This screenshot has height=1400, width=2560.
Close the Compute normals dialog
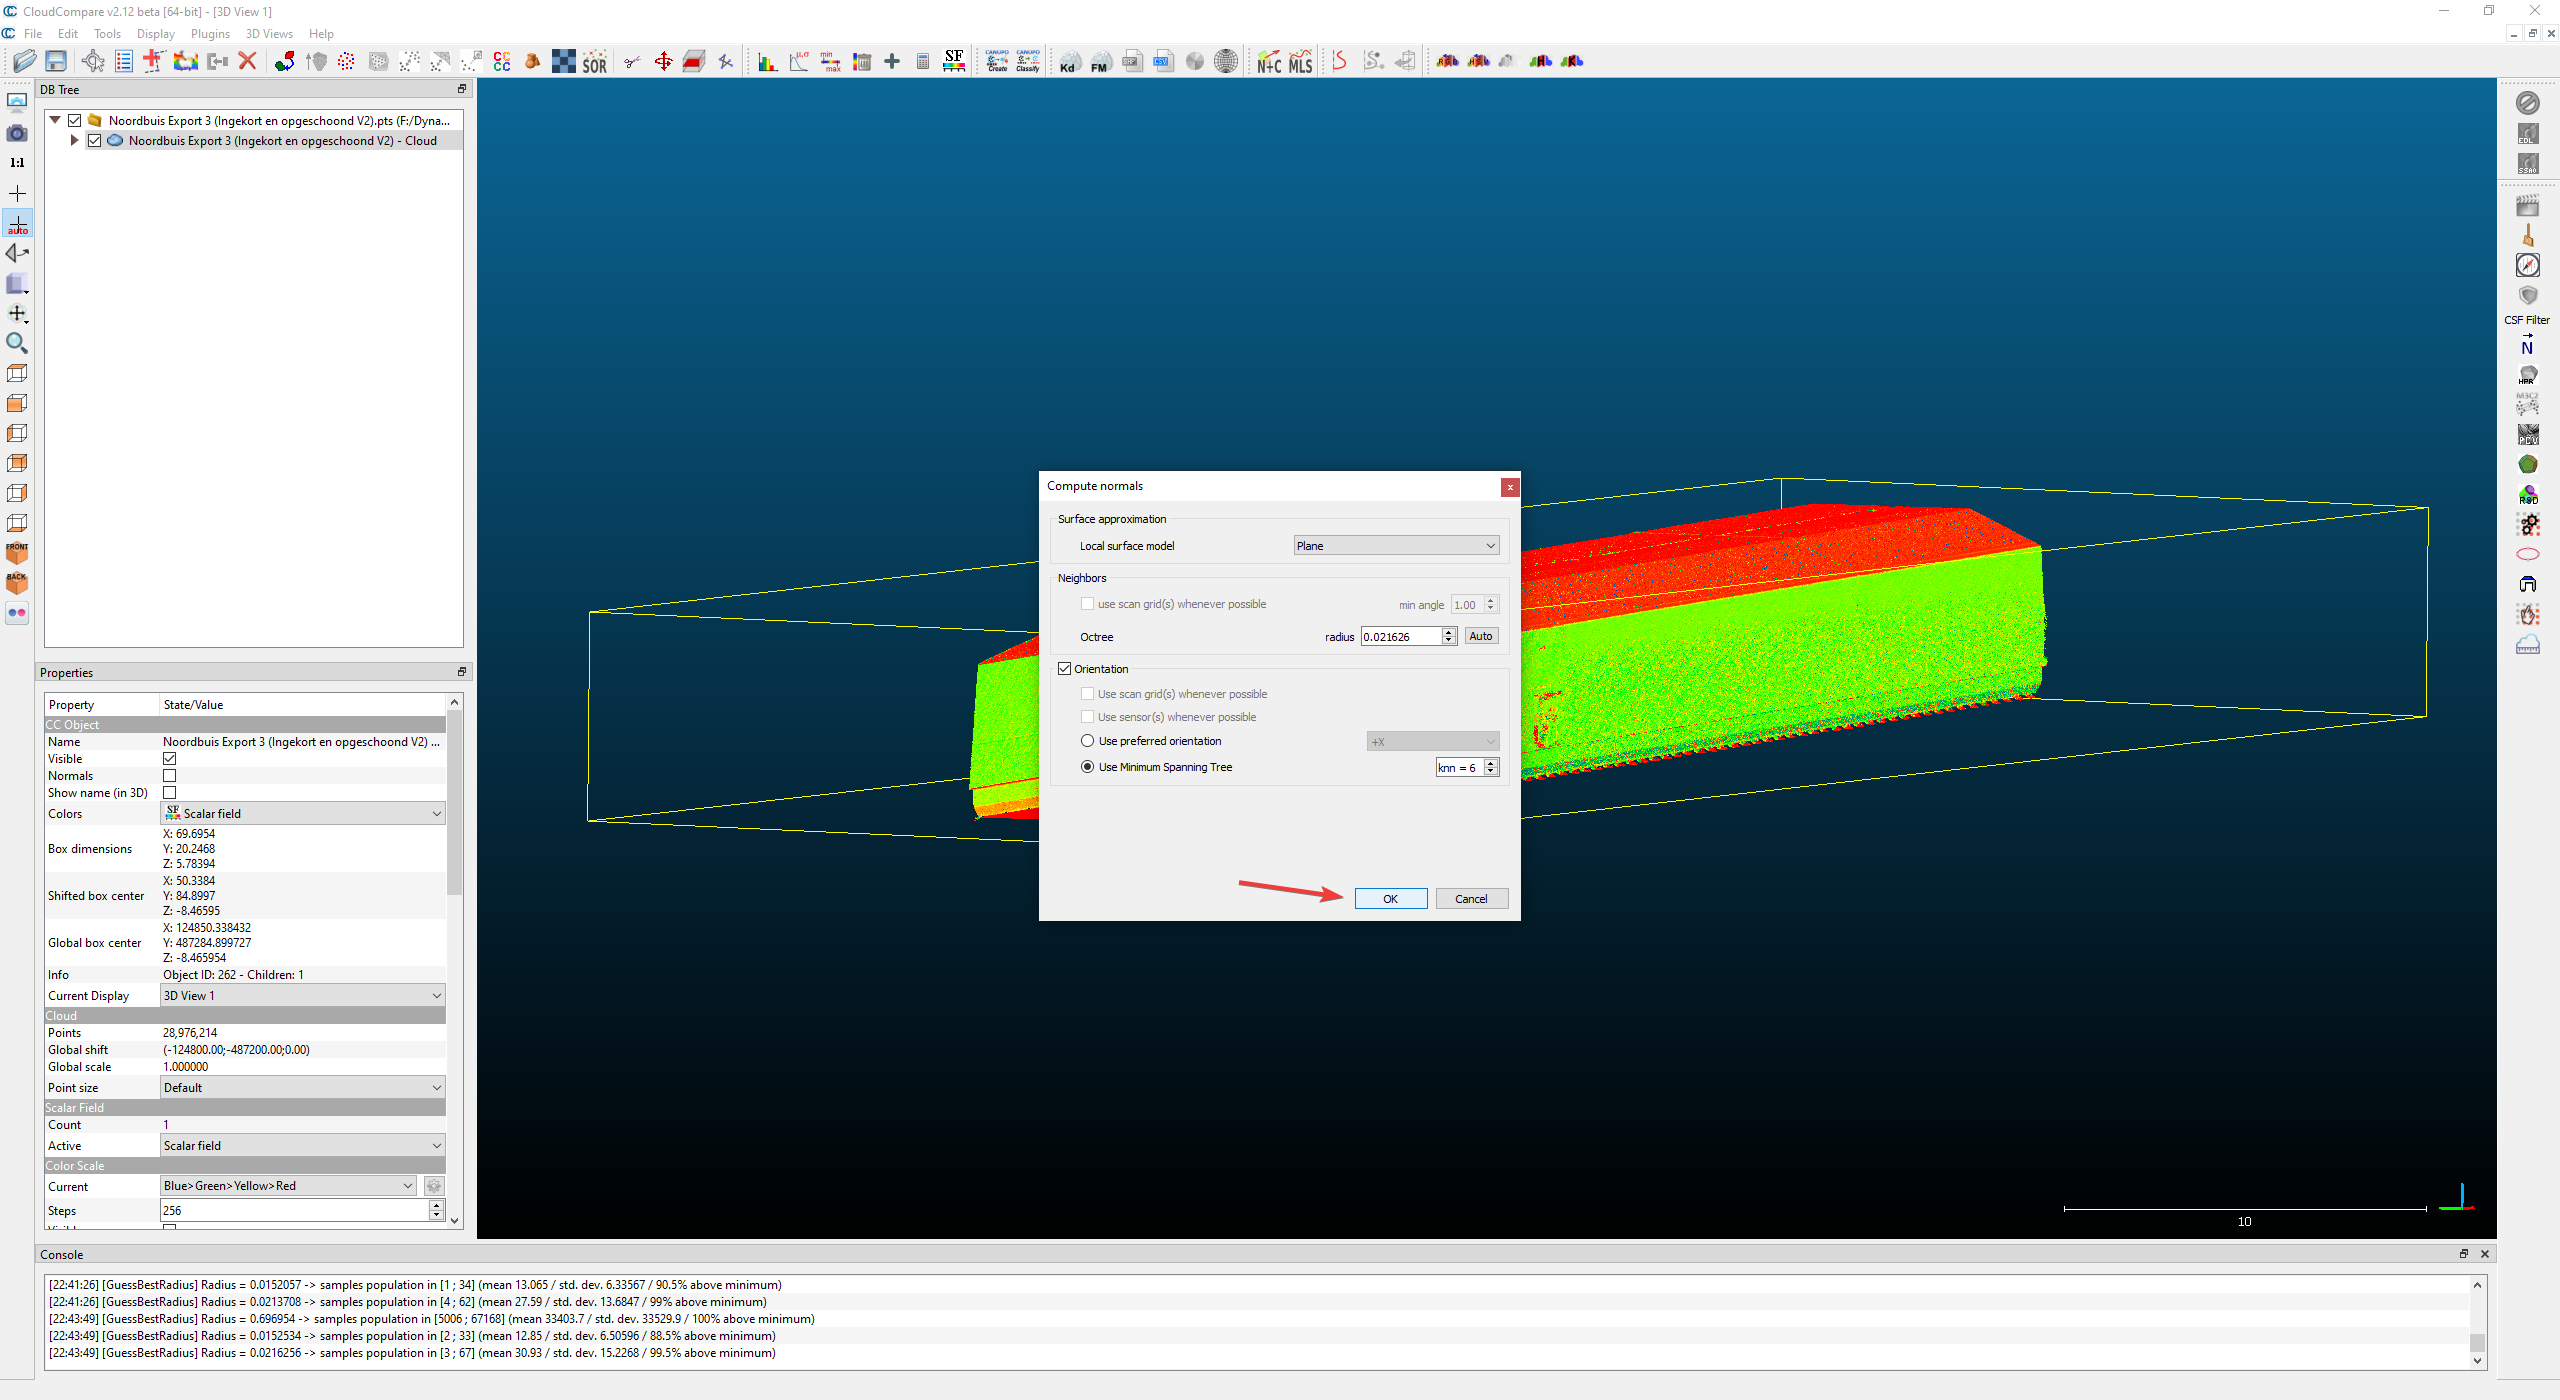coord(1510,487)
